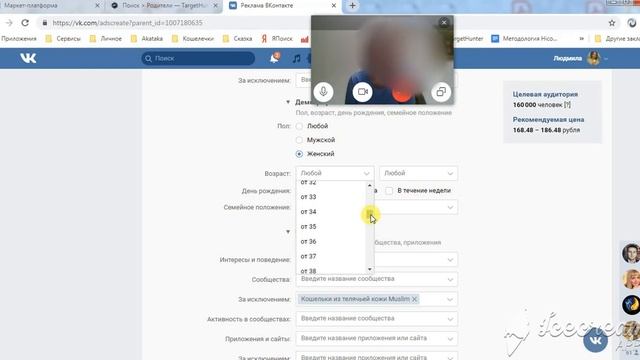This screenshot has height=360, width=640.
Task: Check В течение недели birthday checkbox
Action: (389, 191)
